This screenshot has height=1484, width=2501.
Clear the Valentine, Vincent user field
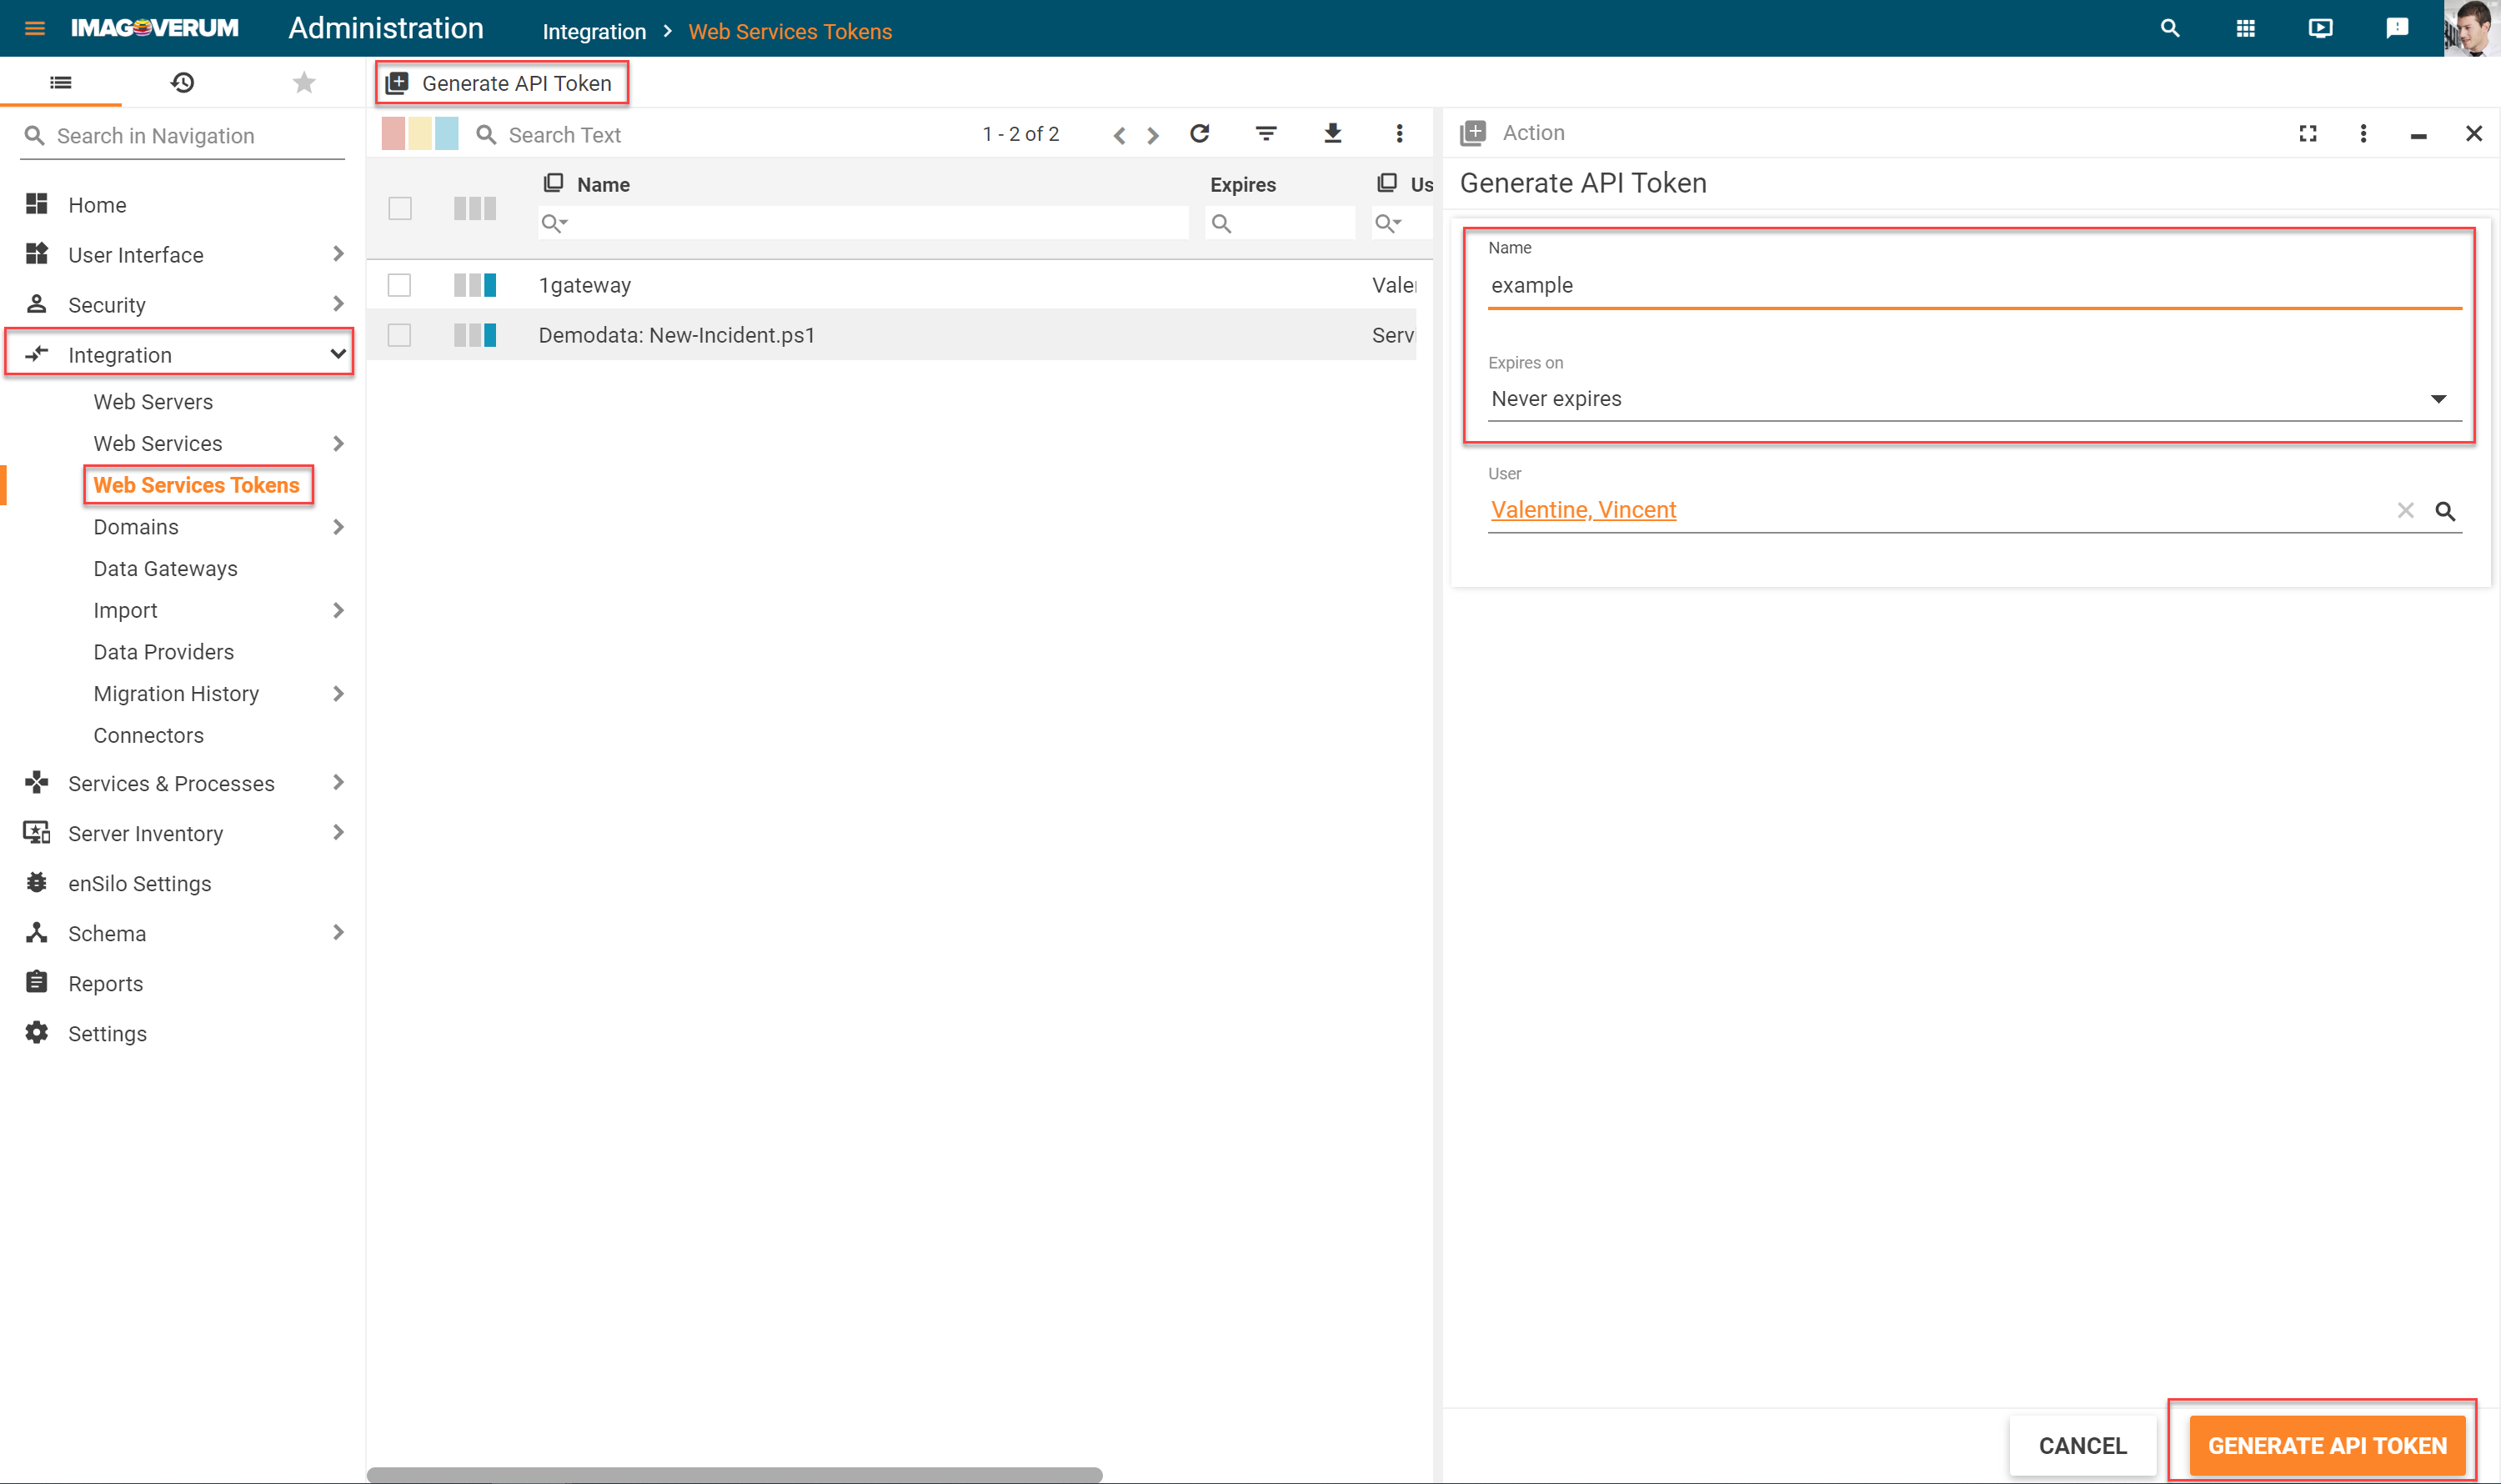point(2405,511)
